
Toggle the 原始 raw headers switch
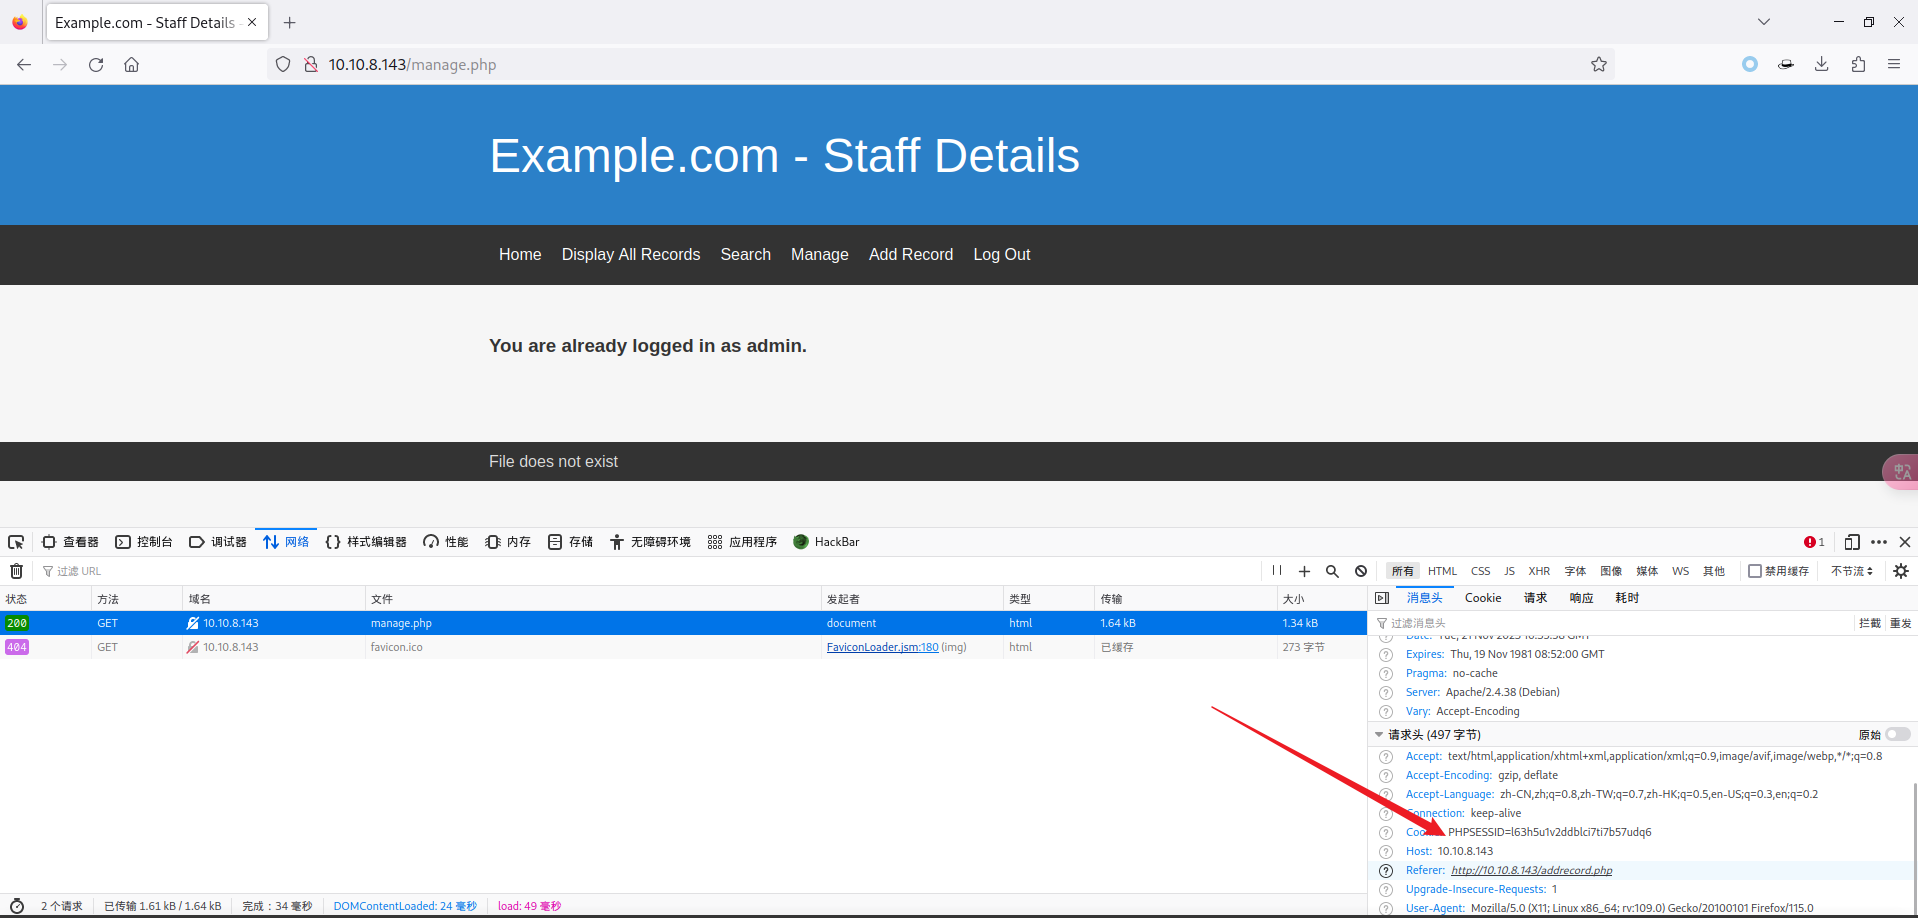pyautogui.click(x=1897, y=734)
